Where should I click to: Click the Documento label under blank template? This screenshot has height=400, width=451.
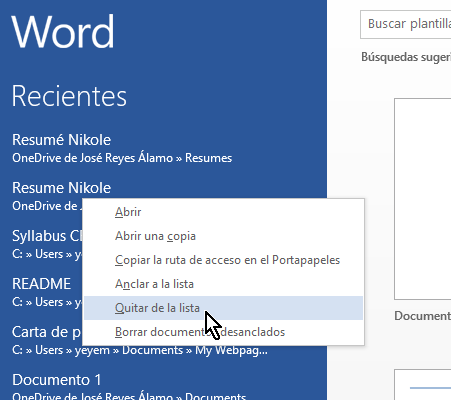point(422,316)
